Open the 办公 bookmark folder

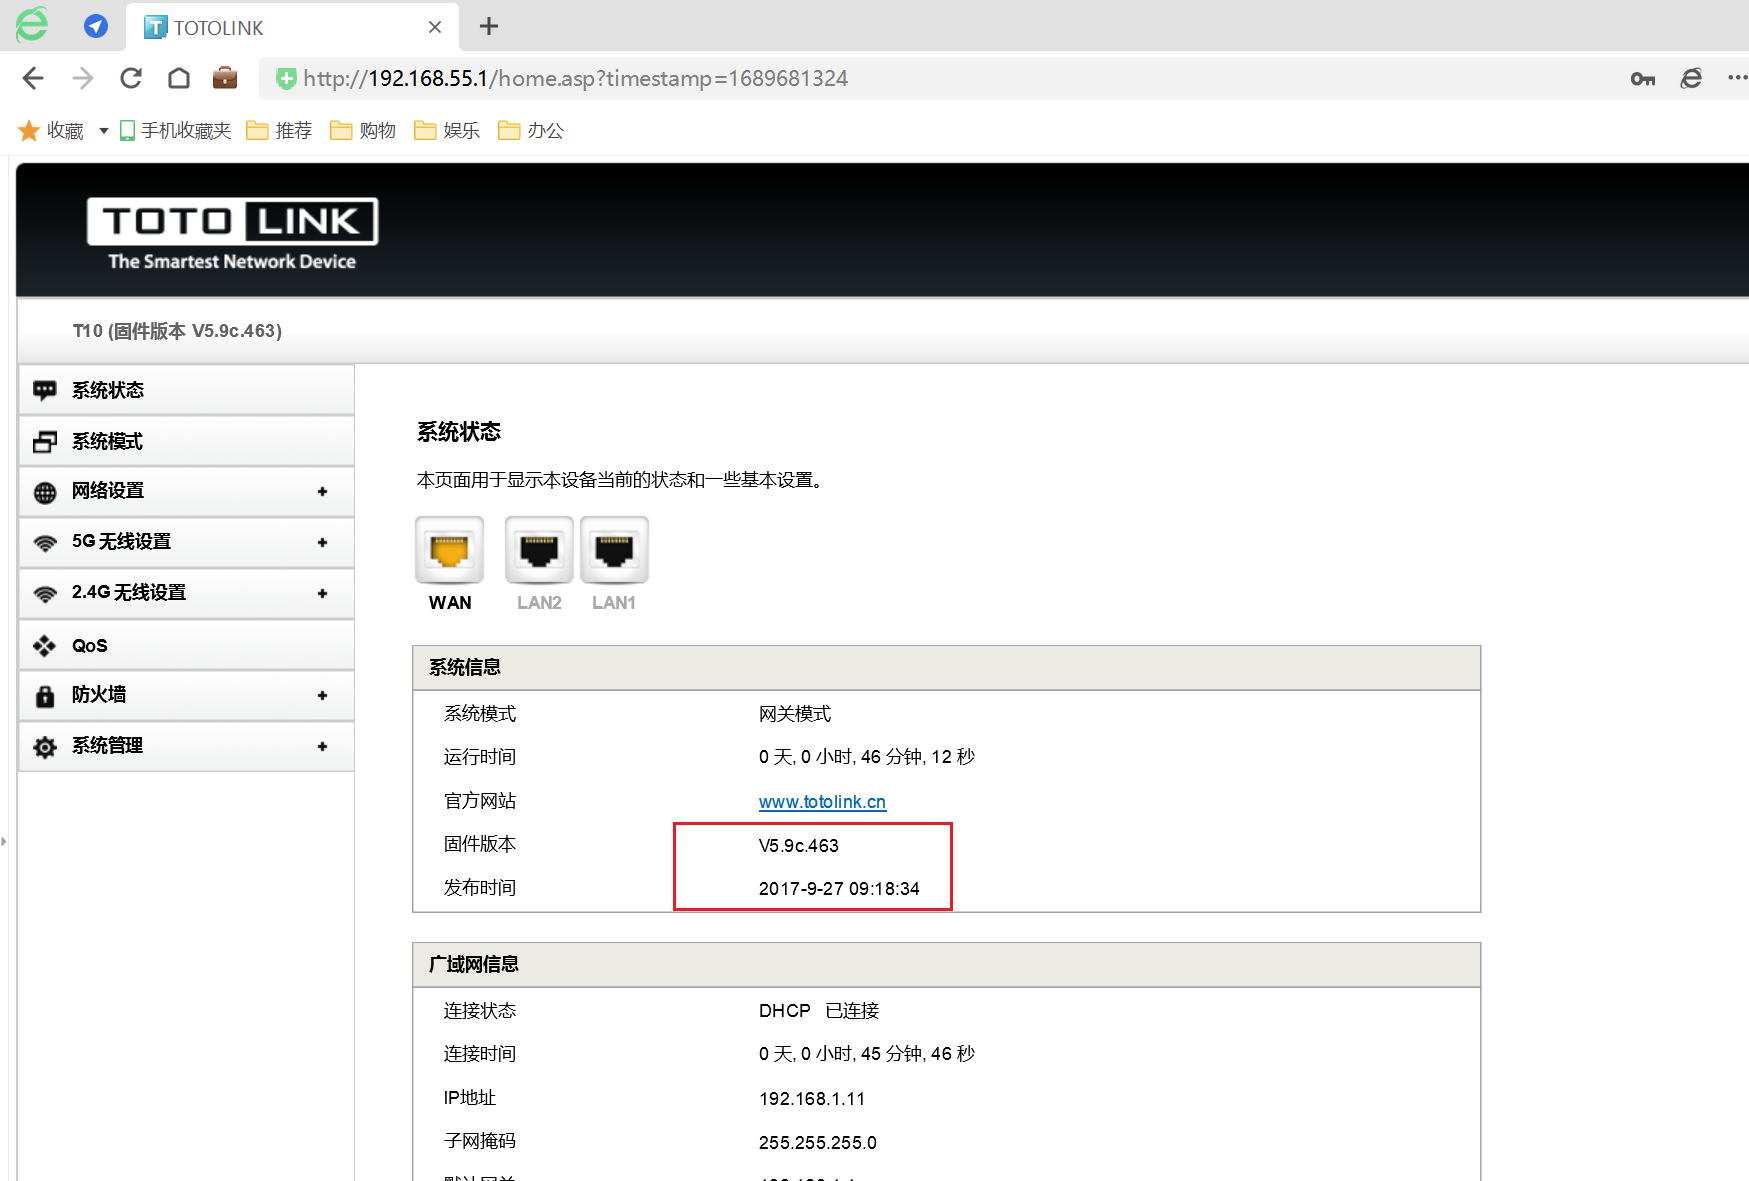531,131
